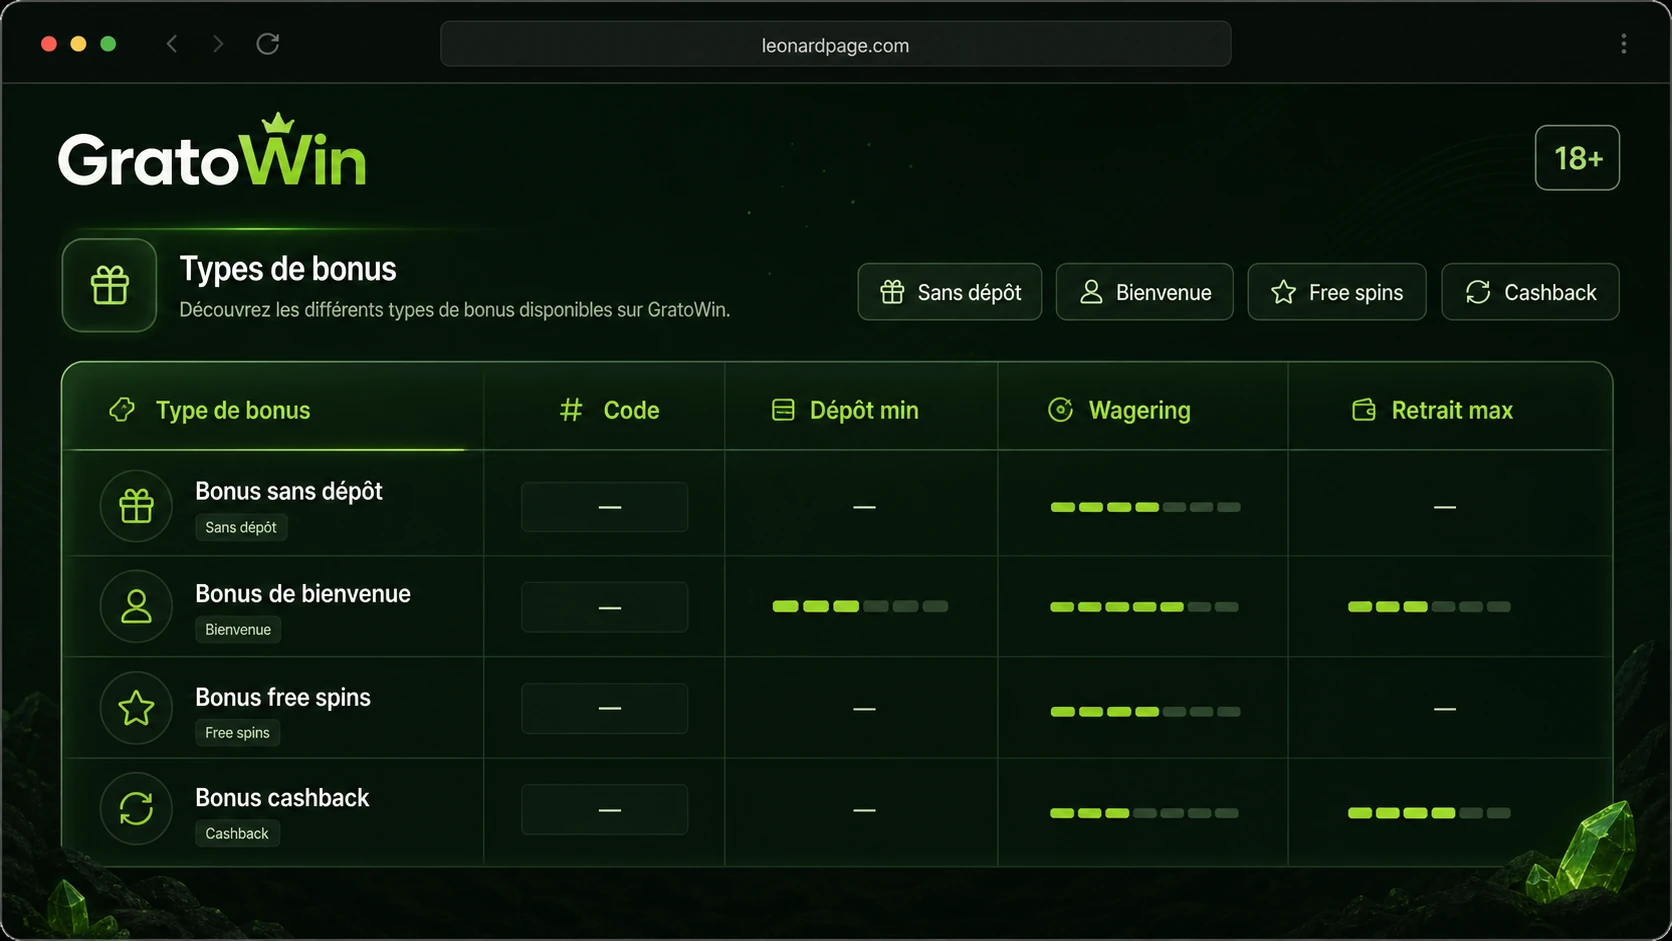Click the Bonus cashback retrait max bar
This screenshot has width=1672, height=941.
pos(1429,813)
